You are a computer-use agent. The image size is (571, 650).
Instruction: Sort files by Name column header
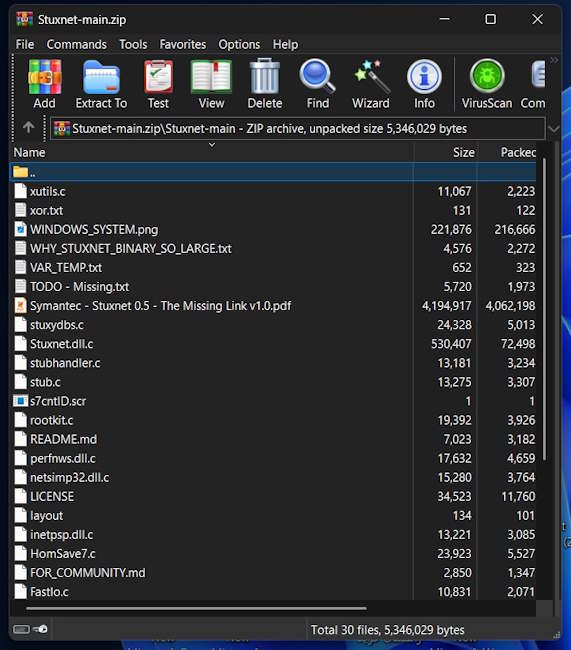click(x=211, y=152)
